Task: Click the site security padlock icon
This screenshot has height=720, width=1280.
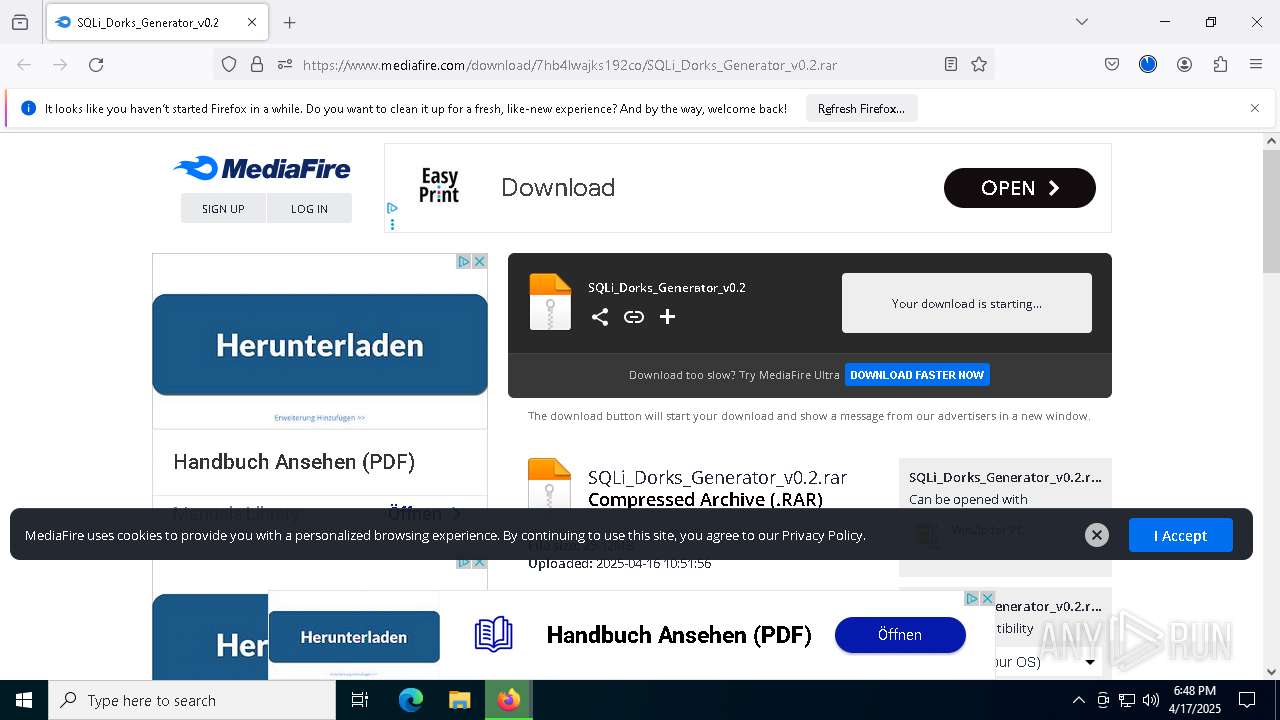Action: click(x=257, y=64)
